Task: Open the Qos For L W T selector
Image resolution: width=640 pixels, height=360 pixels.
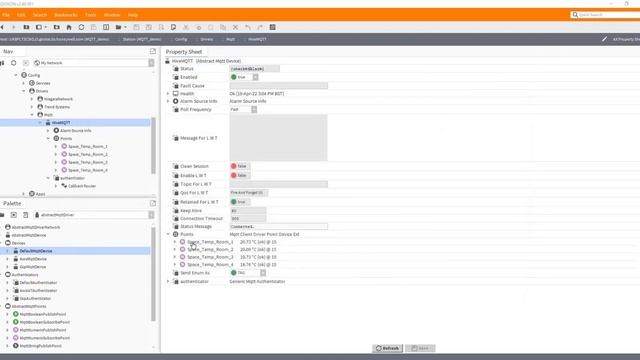Action: tap(248, 193)
